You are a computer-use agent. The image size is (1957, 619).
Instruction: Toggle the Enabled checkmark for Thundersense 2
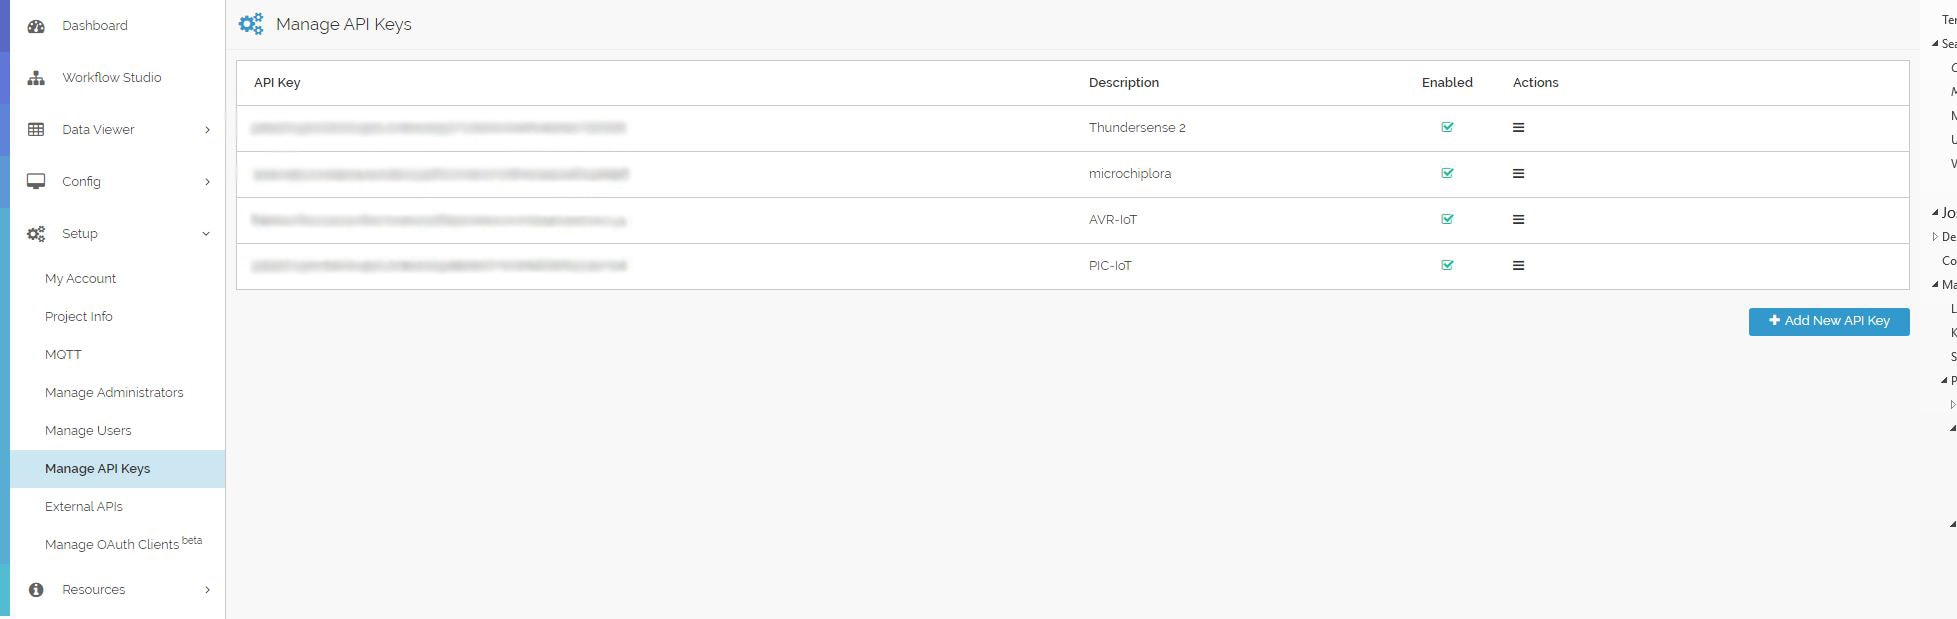(x=1447, y=127)
